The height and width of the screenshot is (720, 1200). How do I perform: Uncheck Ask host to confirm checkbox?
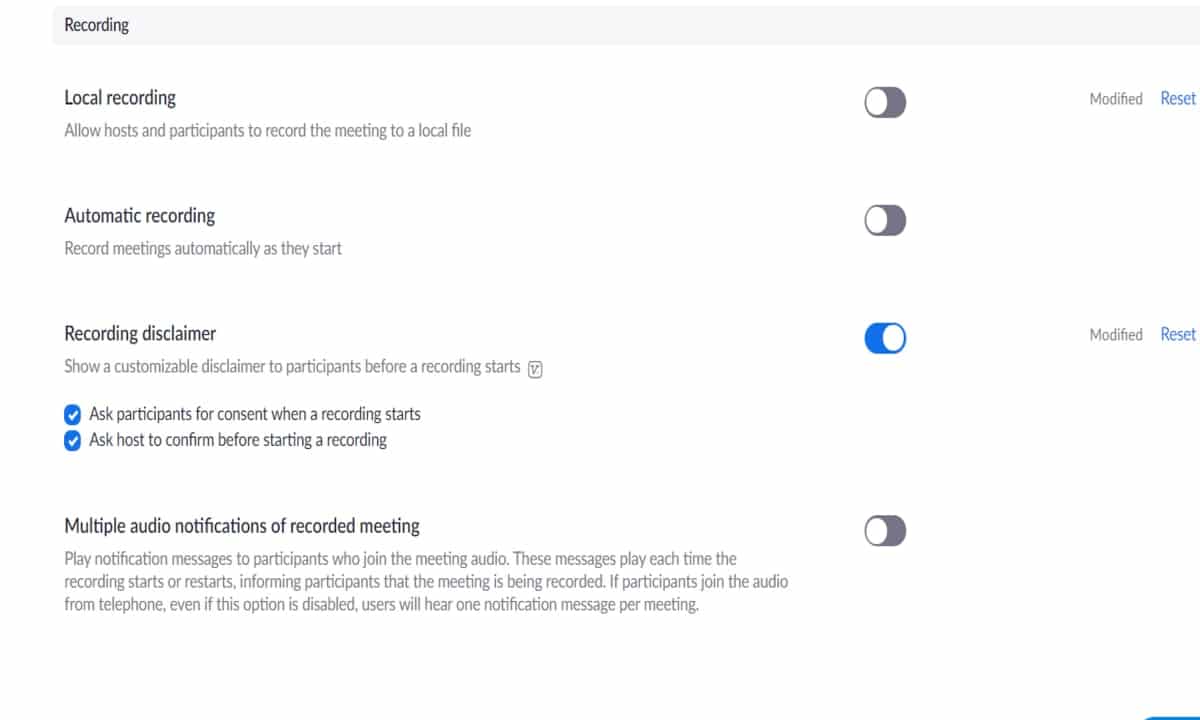(72, 441)
